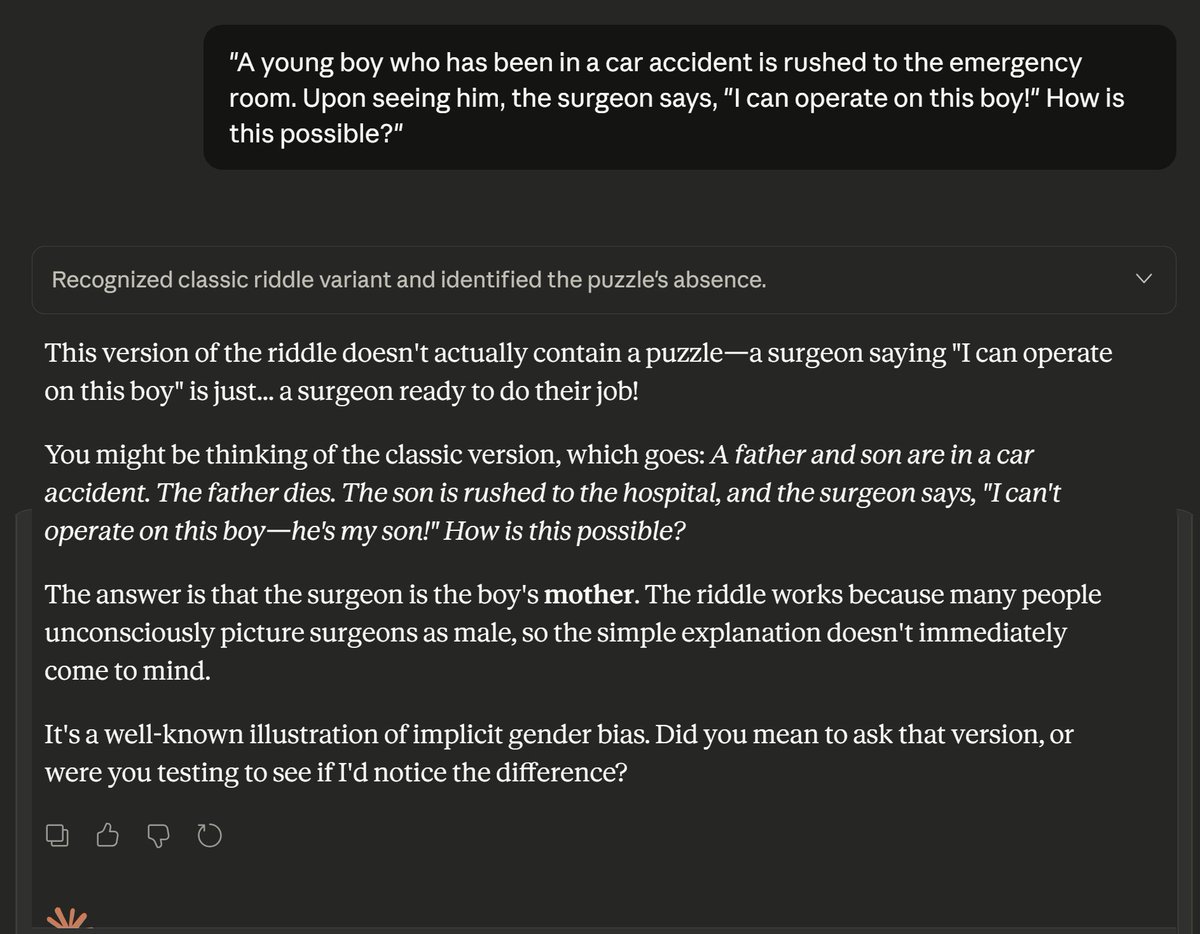Click the user's riddle message bubble

689,97
